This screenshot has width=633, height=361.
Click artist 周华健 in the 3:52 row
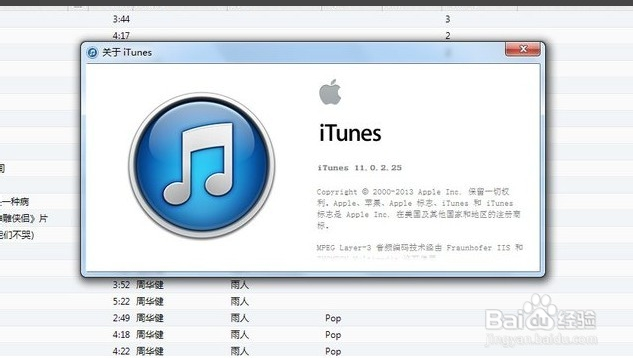click(x=150, y=285)
